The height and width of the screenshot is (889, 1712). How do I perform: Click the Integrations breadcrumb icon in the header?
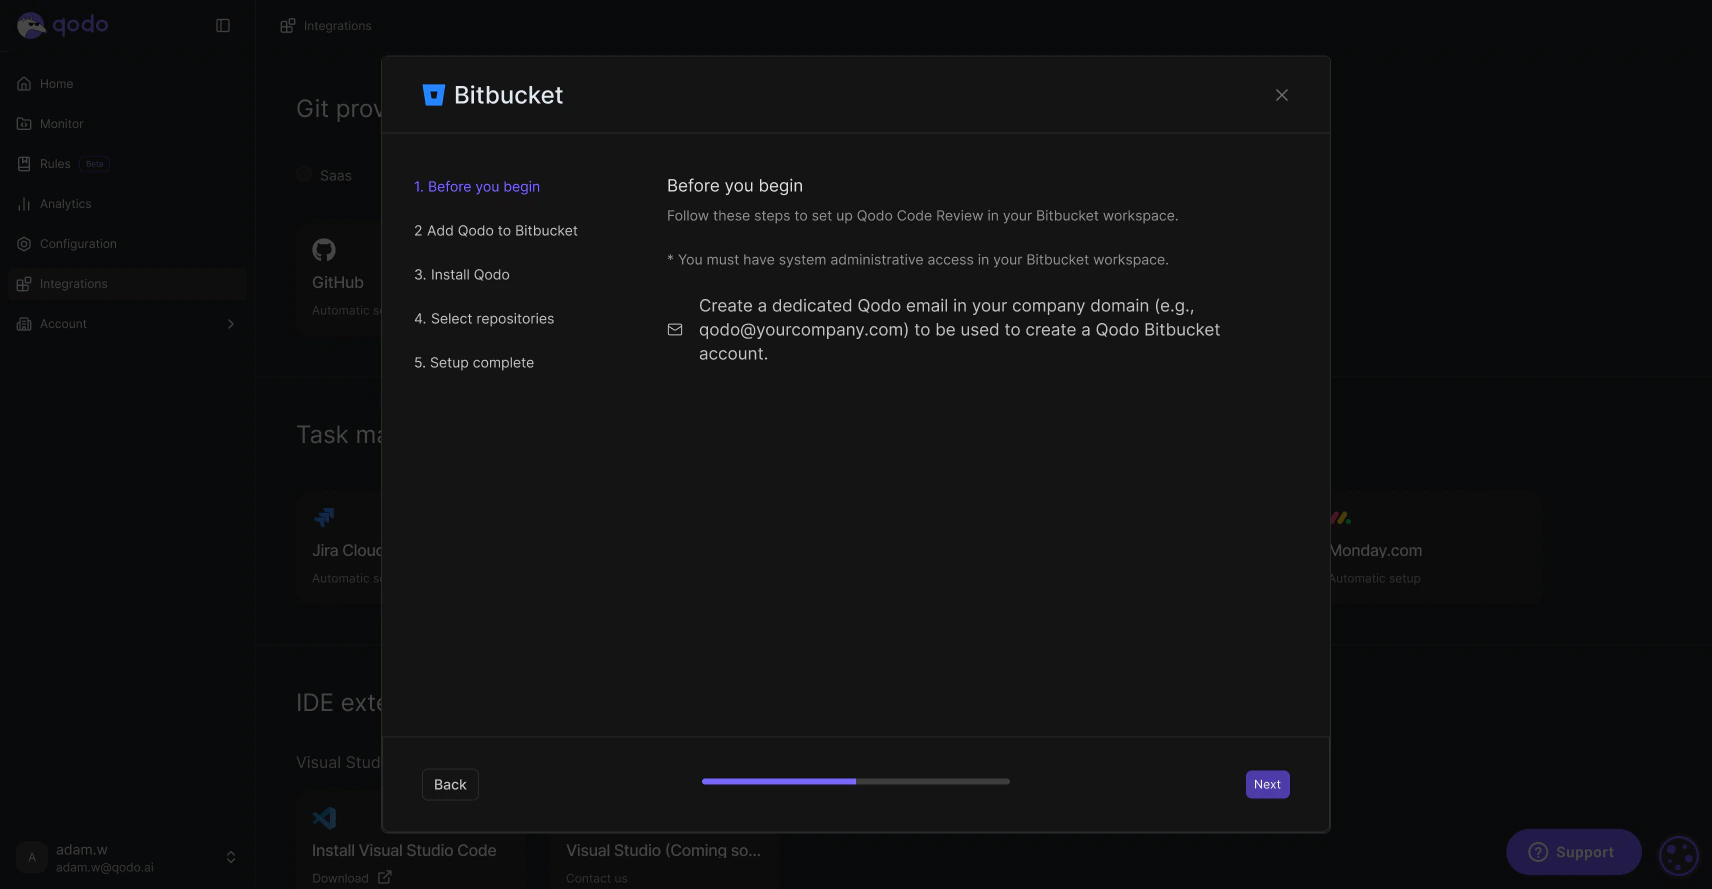pyautogui.click(x=288, y=26)
